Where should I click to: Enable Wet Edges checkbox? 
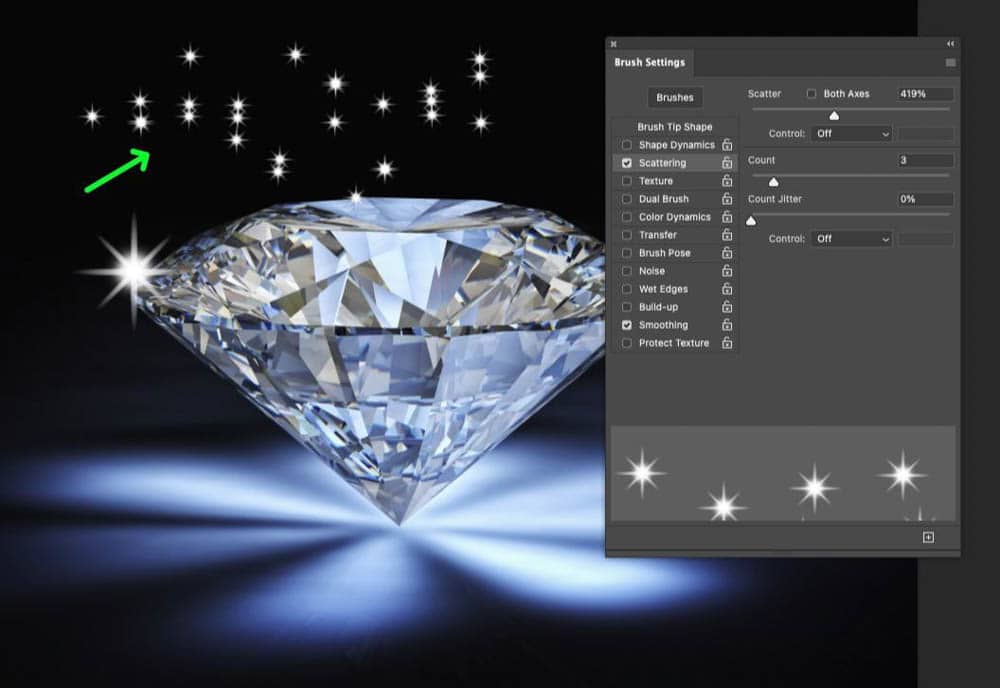coord(627,289)
